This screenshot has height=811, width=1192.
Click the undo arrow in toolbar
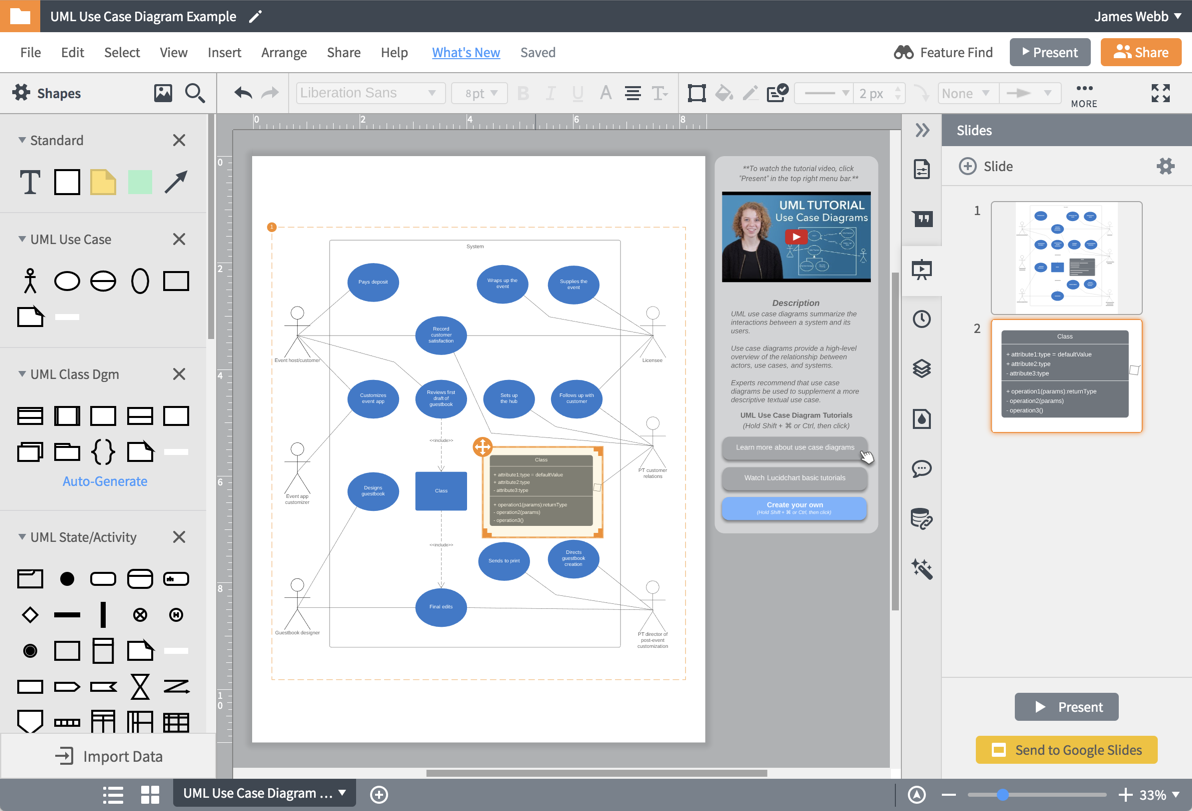[x=243, y=93]
